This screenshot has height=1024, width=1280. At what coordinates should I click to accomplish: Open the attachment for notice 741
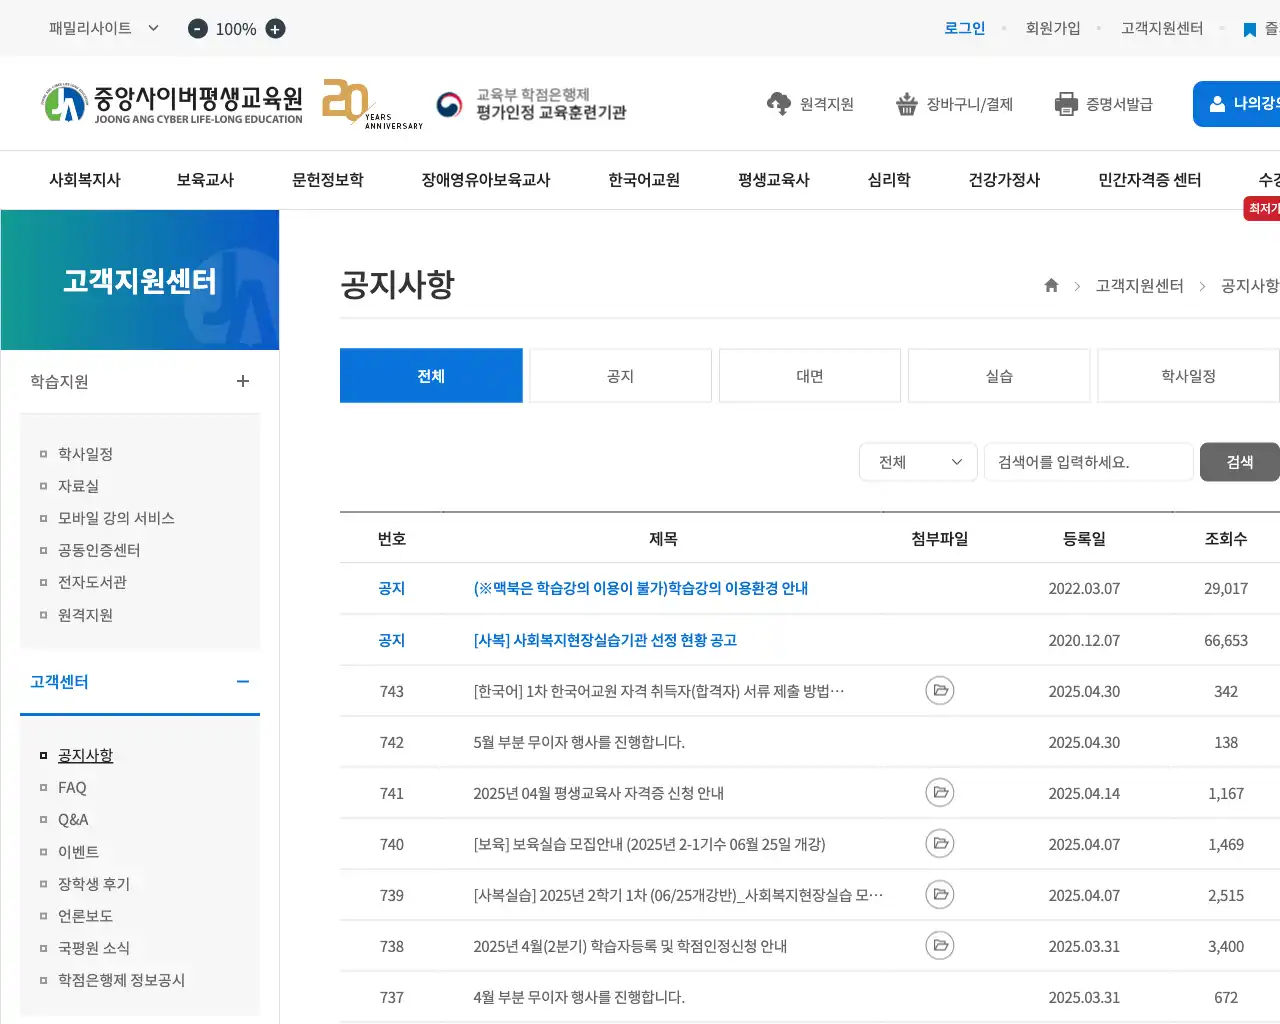[939, 792]
